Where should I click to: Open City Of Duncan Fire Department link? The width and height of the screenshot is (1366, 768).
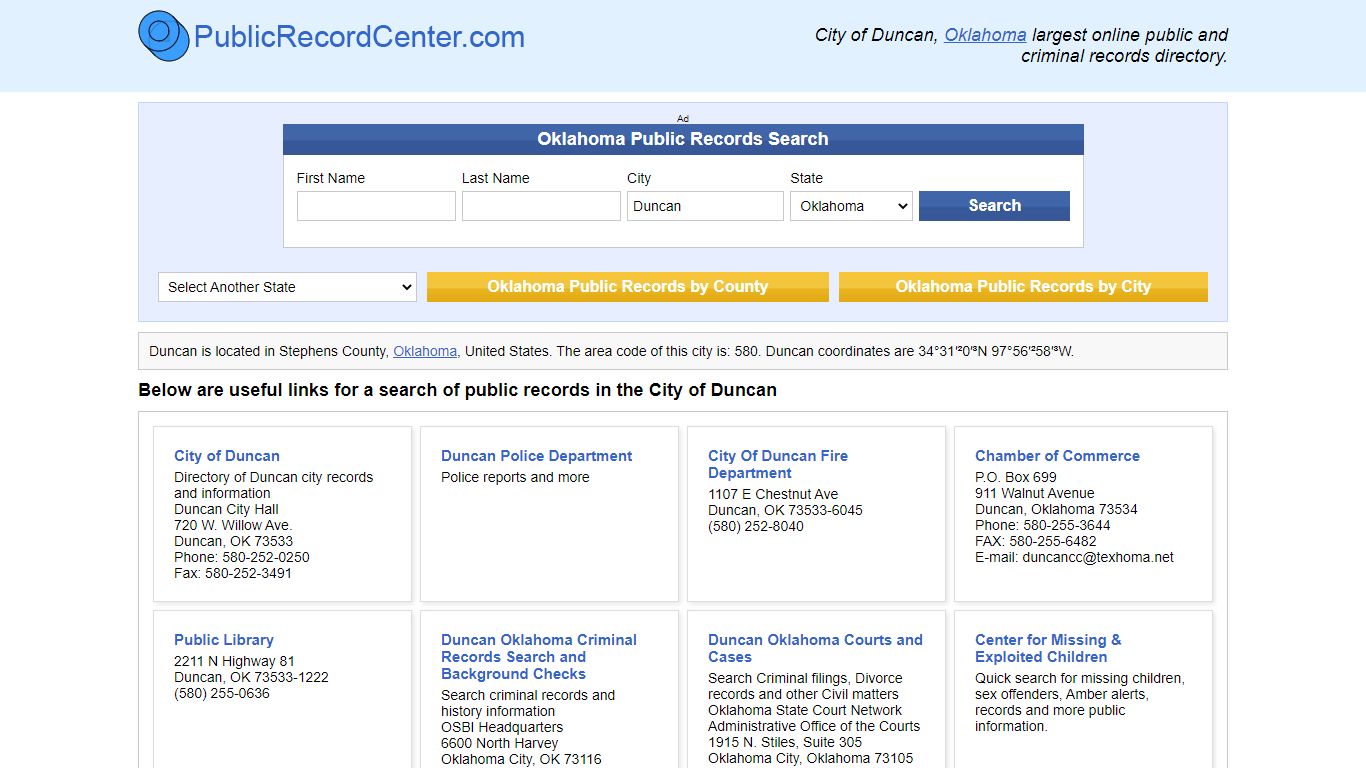click(778, 464)
